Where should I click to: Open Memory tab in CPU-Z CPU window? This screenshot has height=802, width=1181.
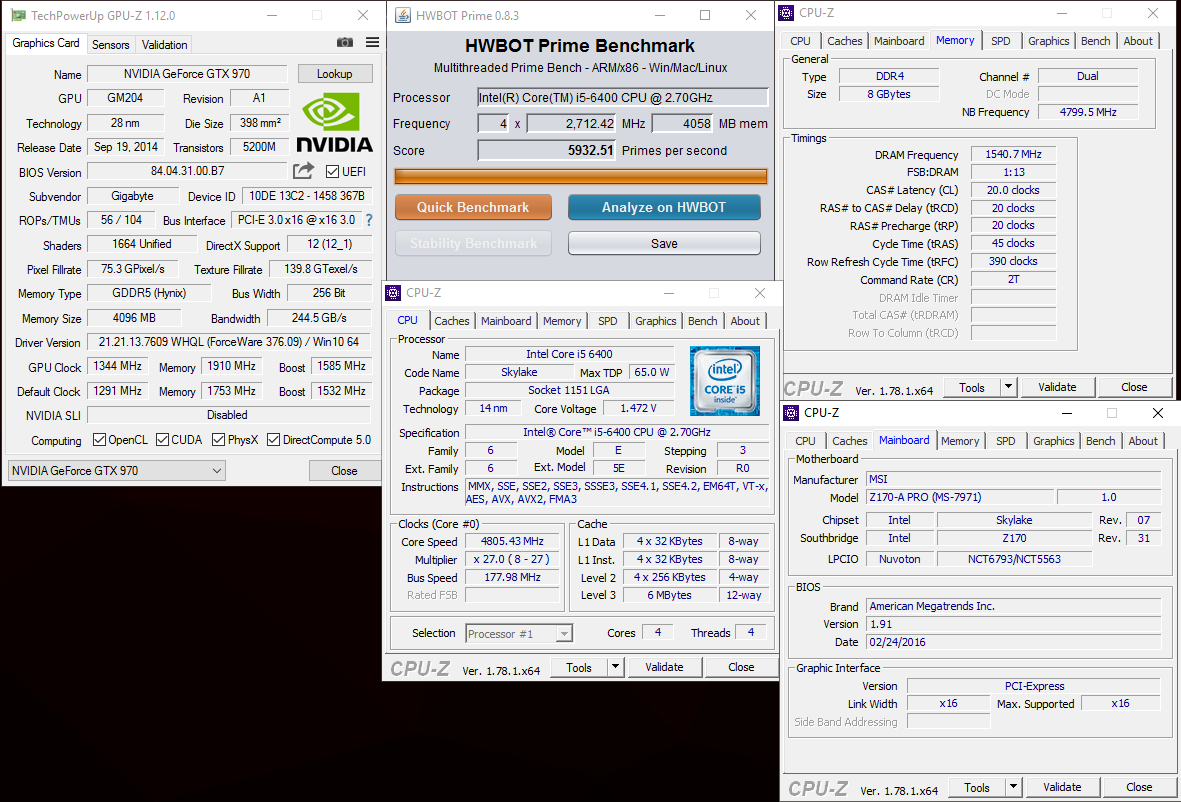[x=562, y=321]
